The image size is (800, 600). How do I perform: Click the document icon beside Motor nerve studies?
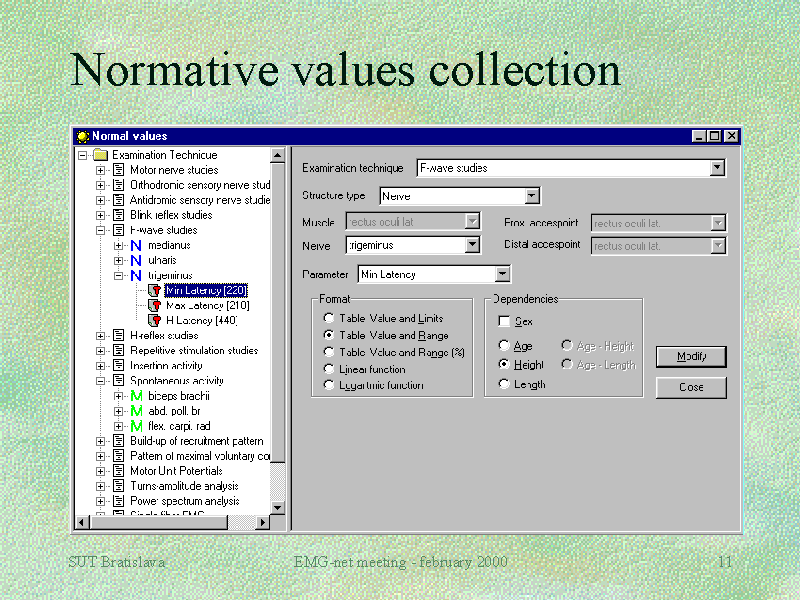coord(117,169)
